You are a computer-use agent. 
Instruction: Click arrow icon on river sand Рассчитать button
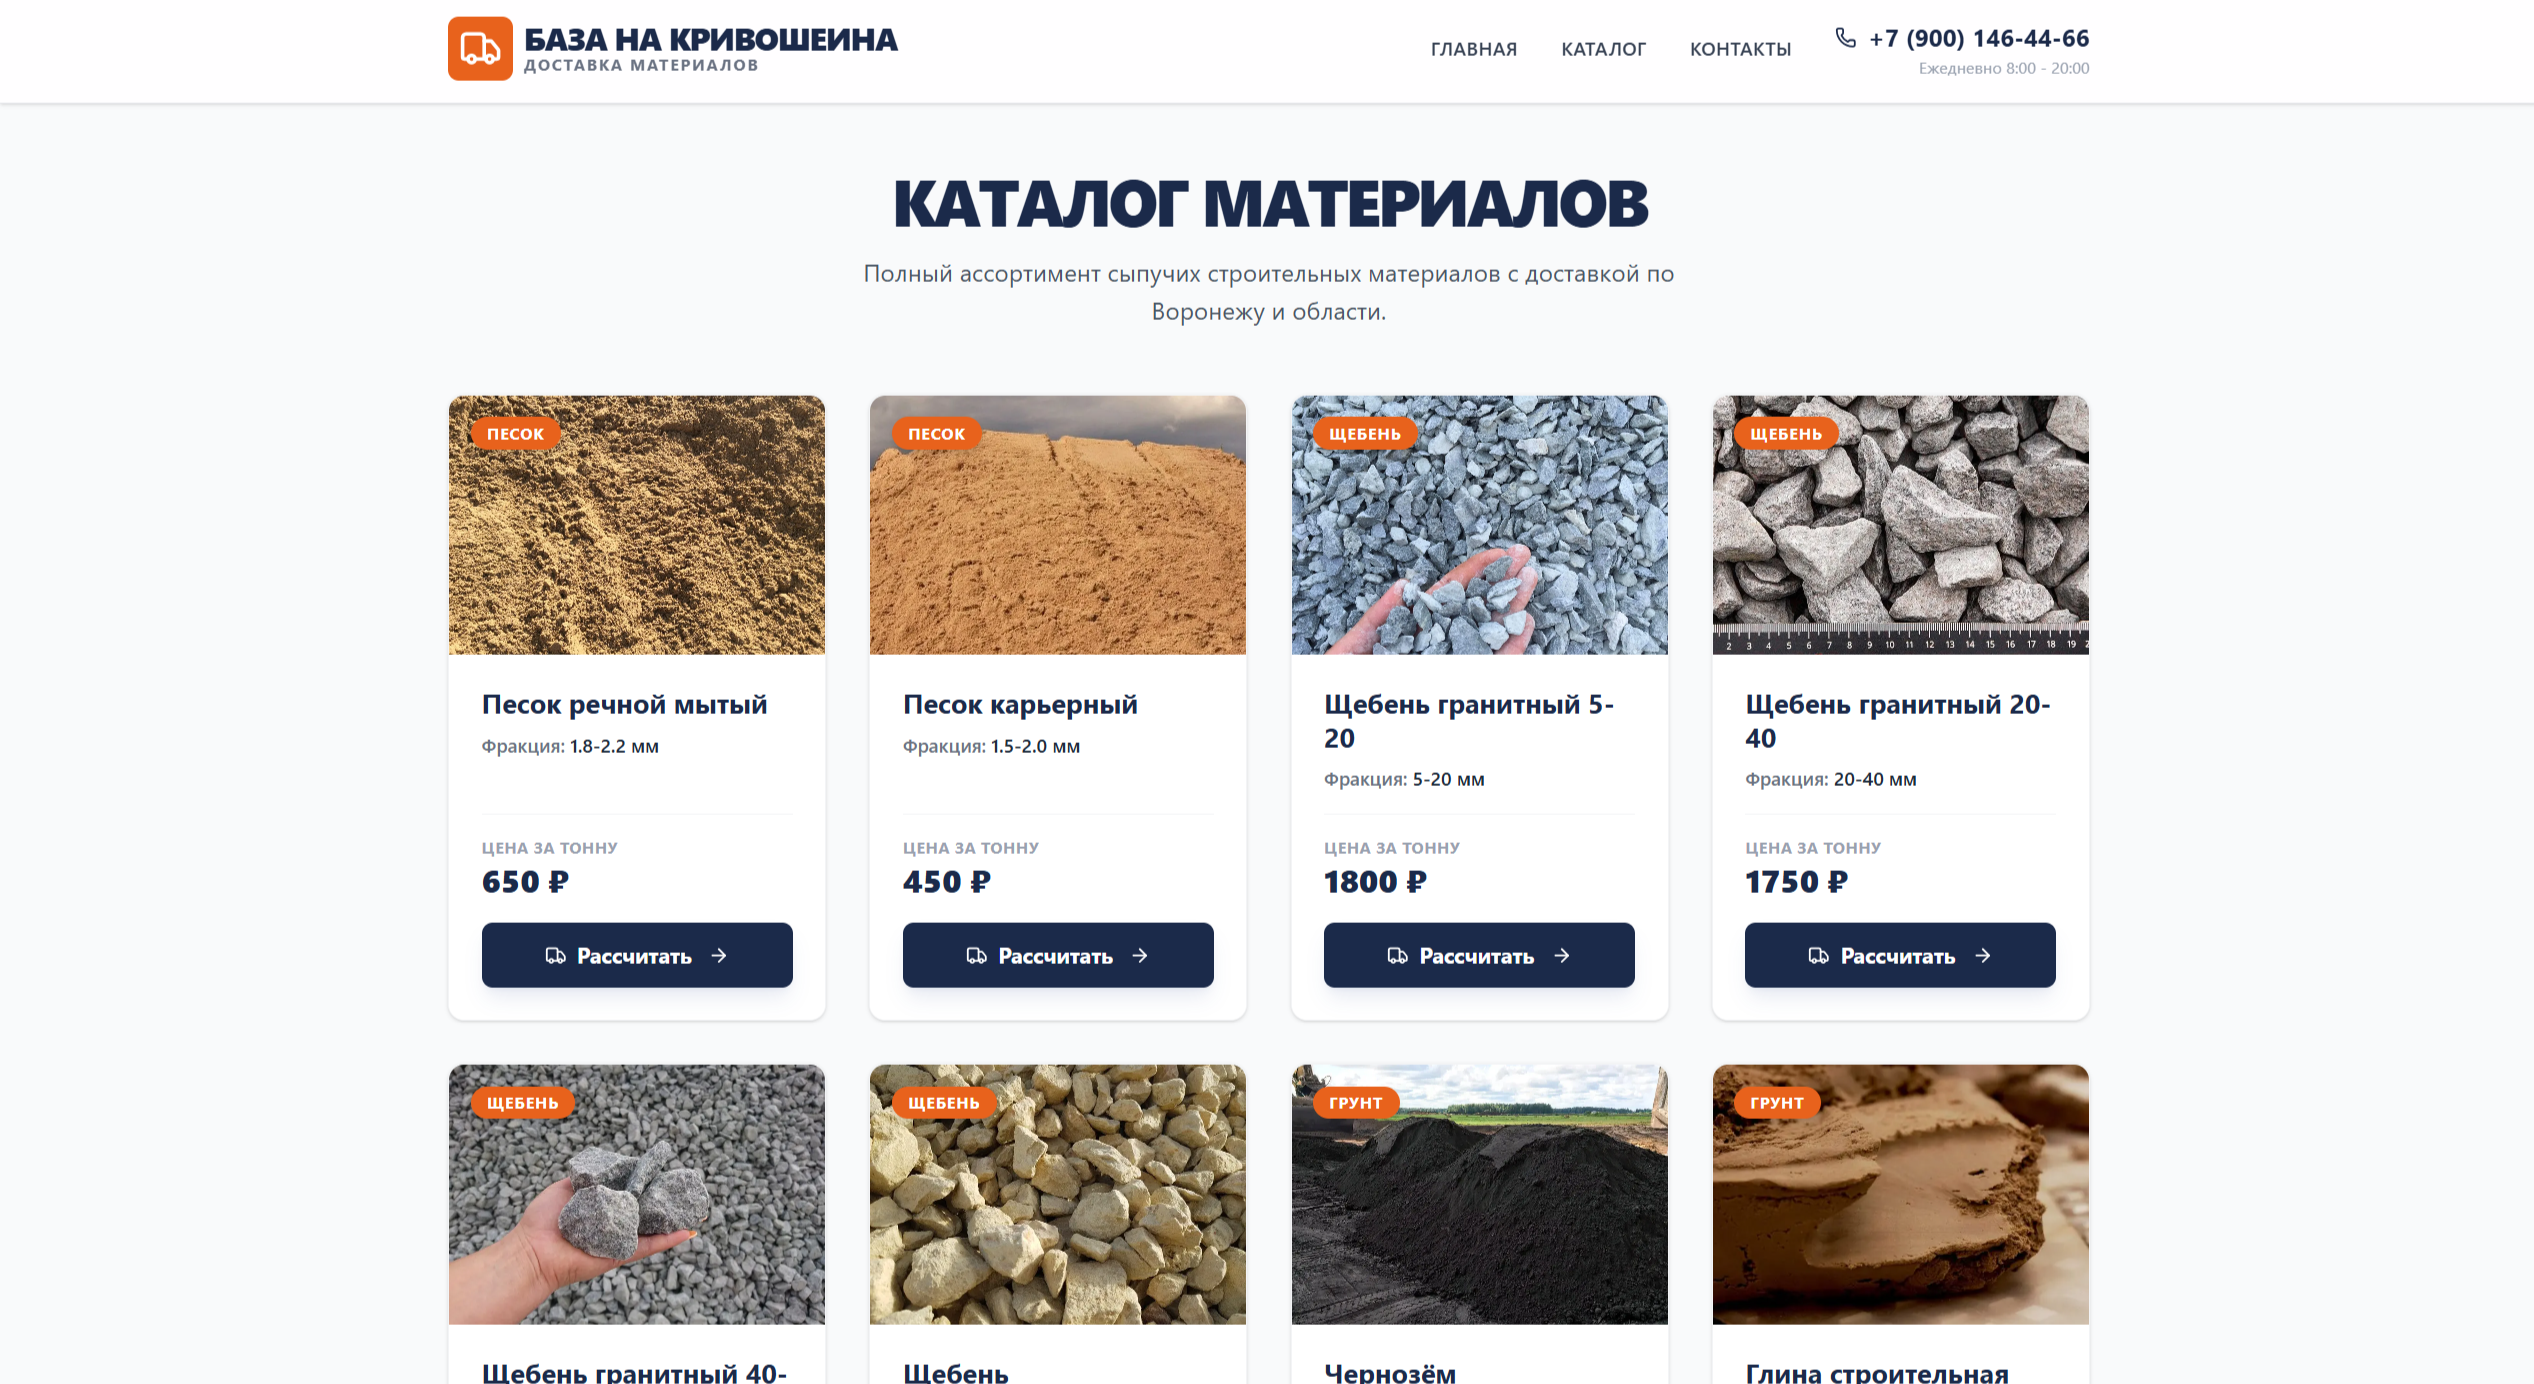coord(719,956)
